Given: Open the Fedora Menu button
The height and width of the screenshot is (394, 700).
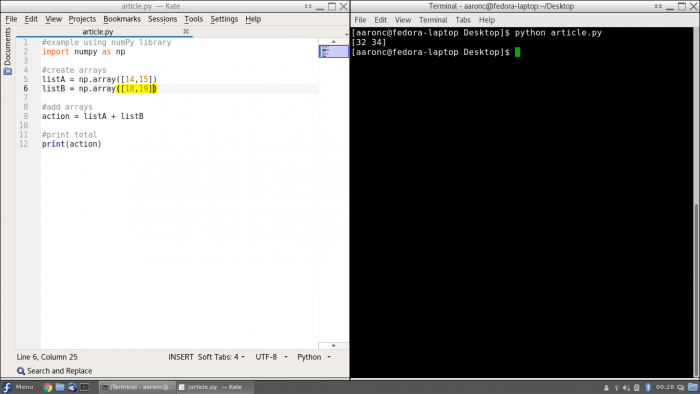Looking at the screenshot, I should pos(18,387).
